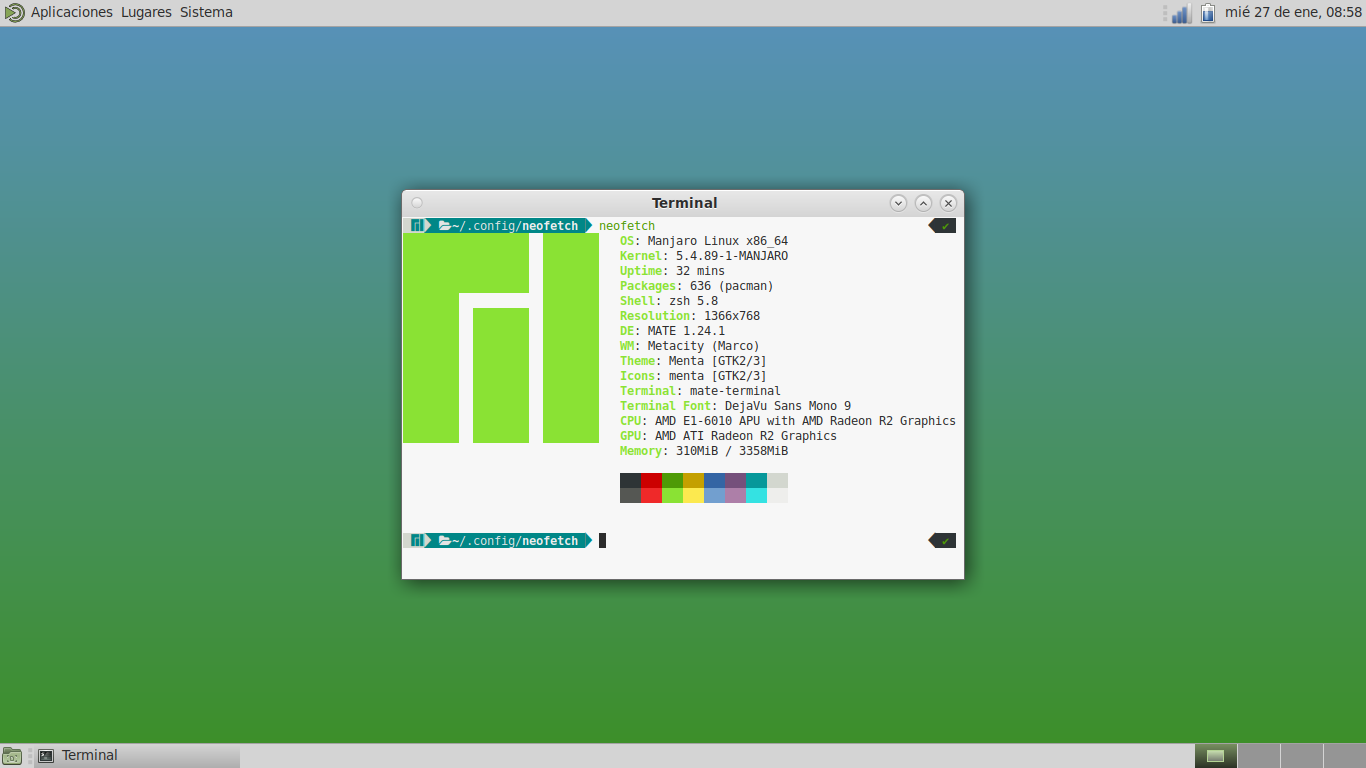The width and height of the screenshot is (1366, 768).
Task: Switch to the second workspace
Action: pos(1258,756)
